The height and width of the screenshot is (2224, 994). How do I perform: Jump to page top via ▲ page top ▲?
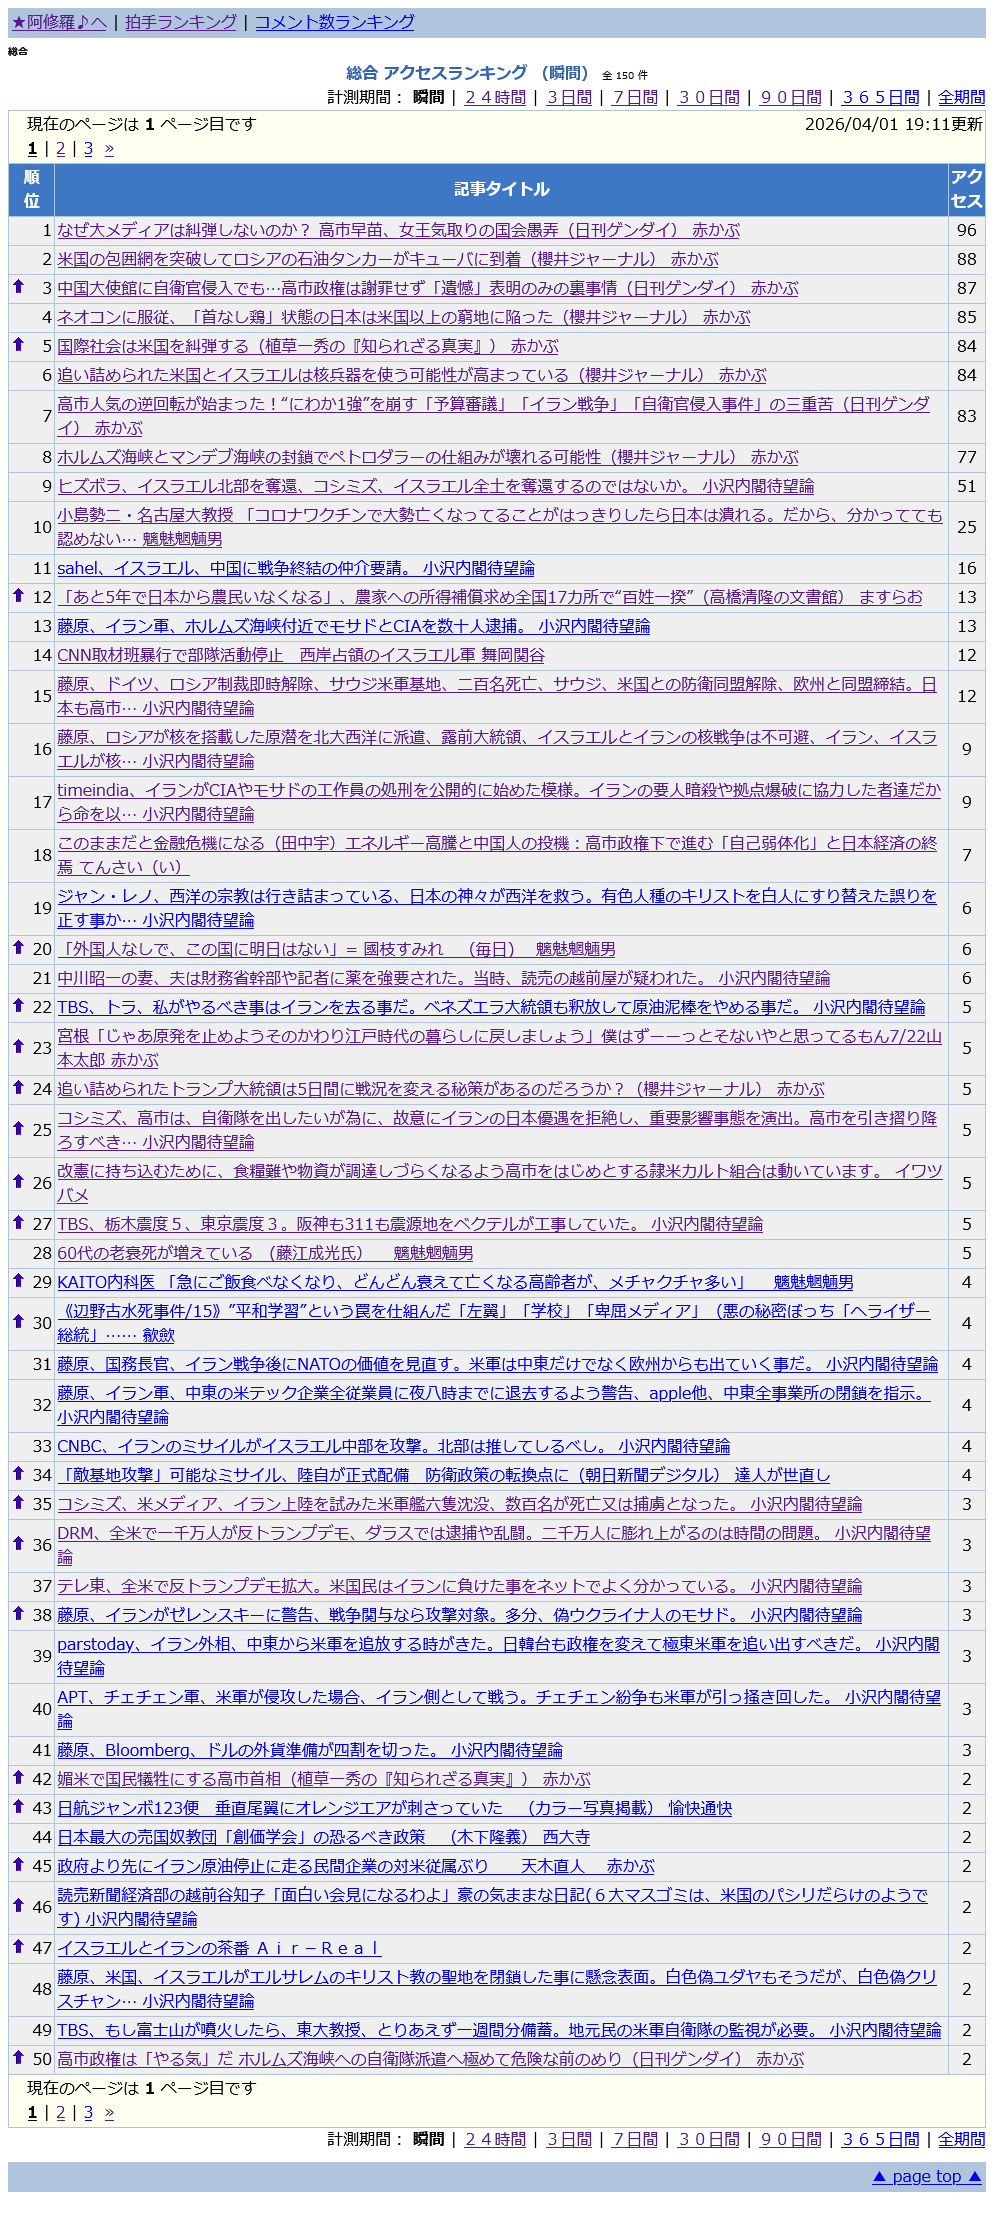coord(927,2177)
